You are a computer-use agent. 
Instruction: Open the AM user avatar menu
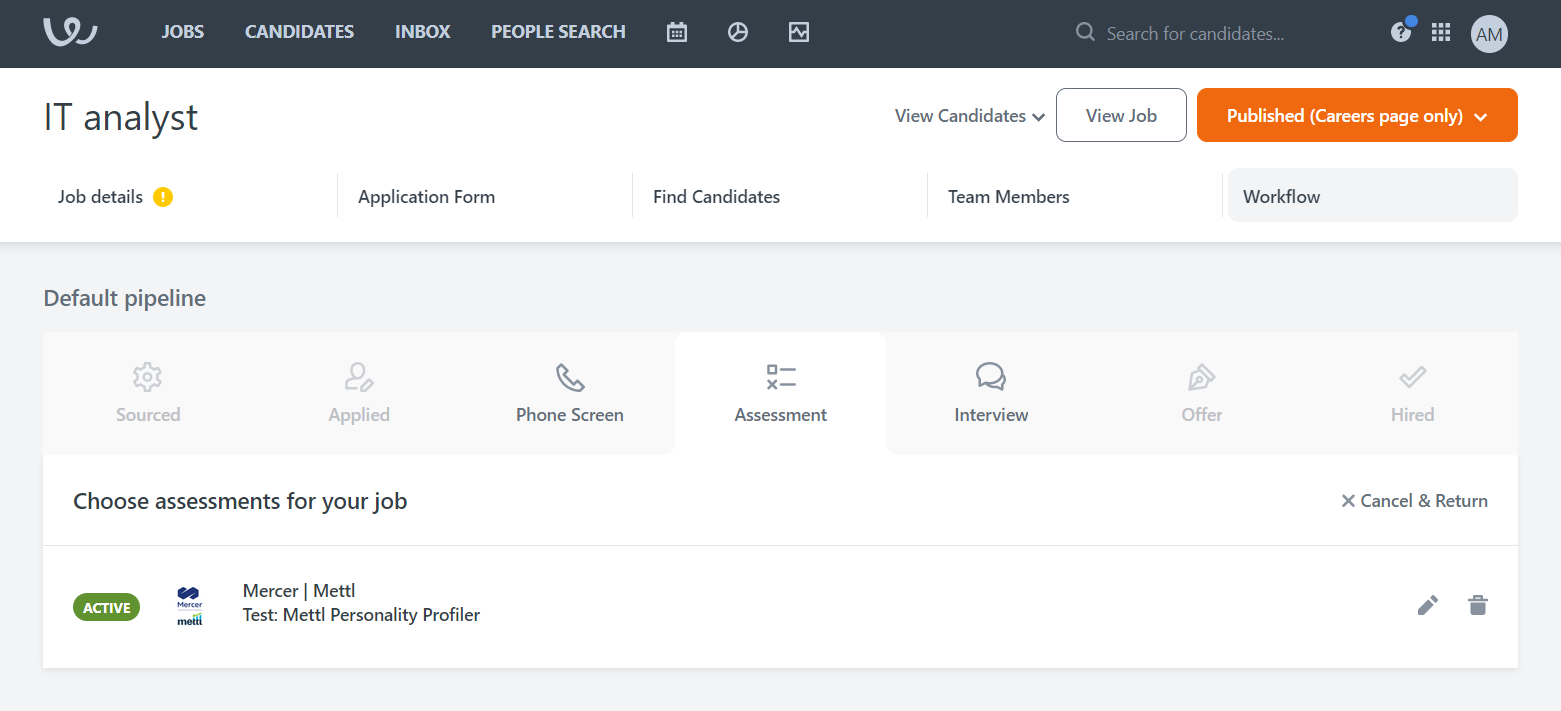tap(1489, 34)
